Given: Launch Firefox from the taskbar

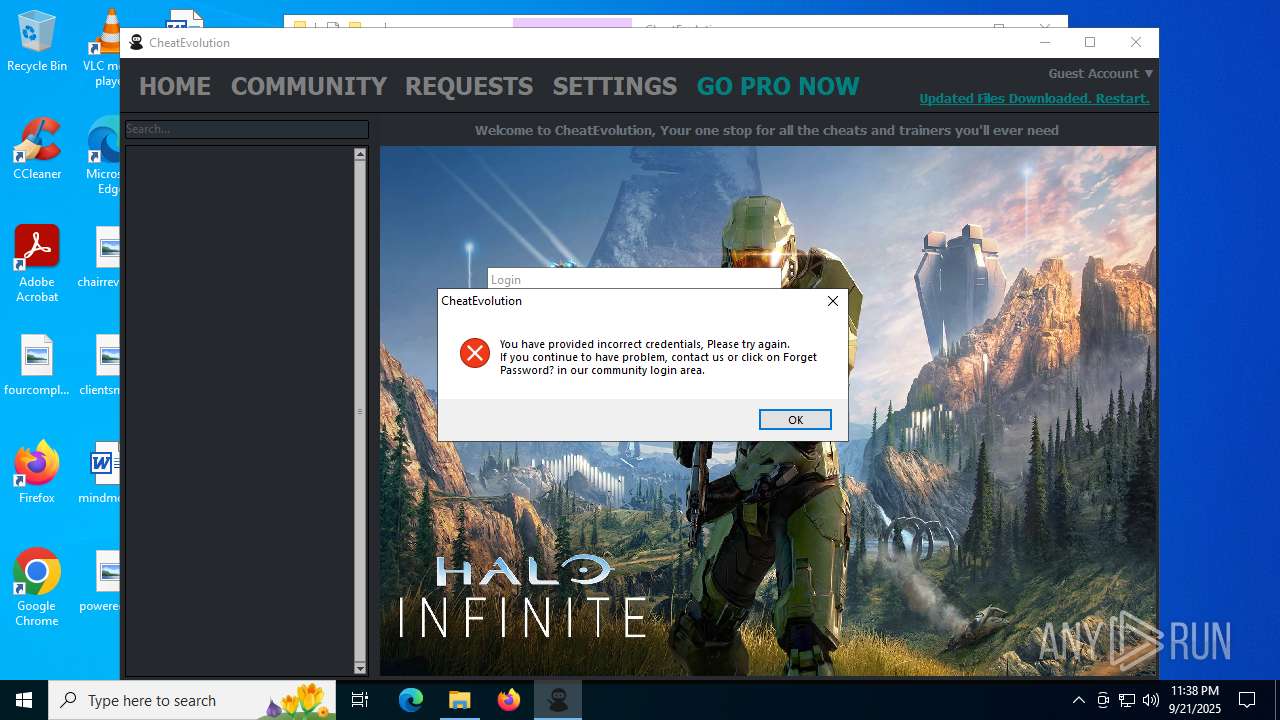Looking at the screenshot, I should (x=508, y=700).
